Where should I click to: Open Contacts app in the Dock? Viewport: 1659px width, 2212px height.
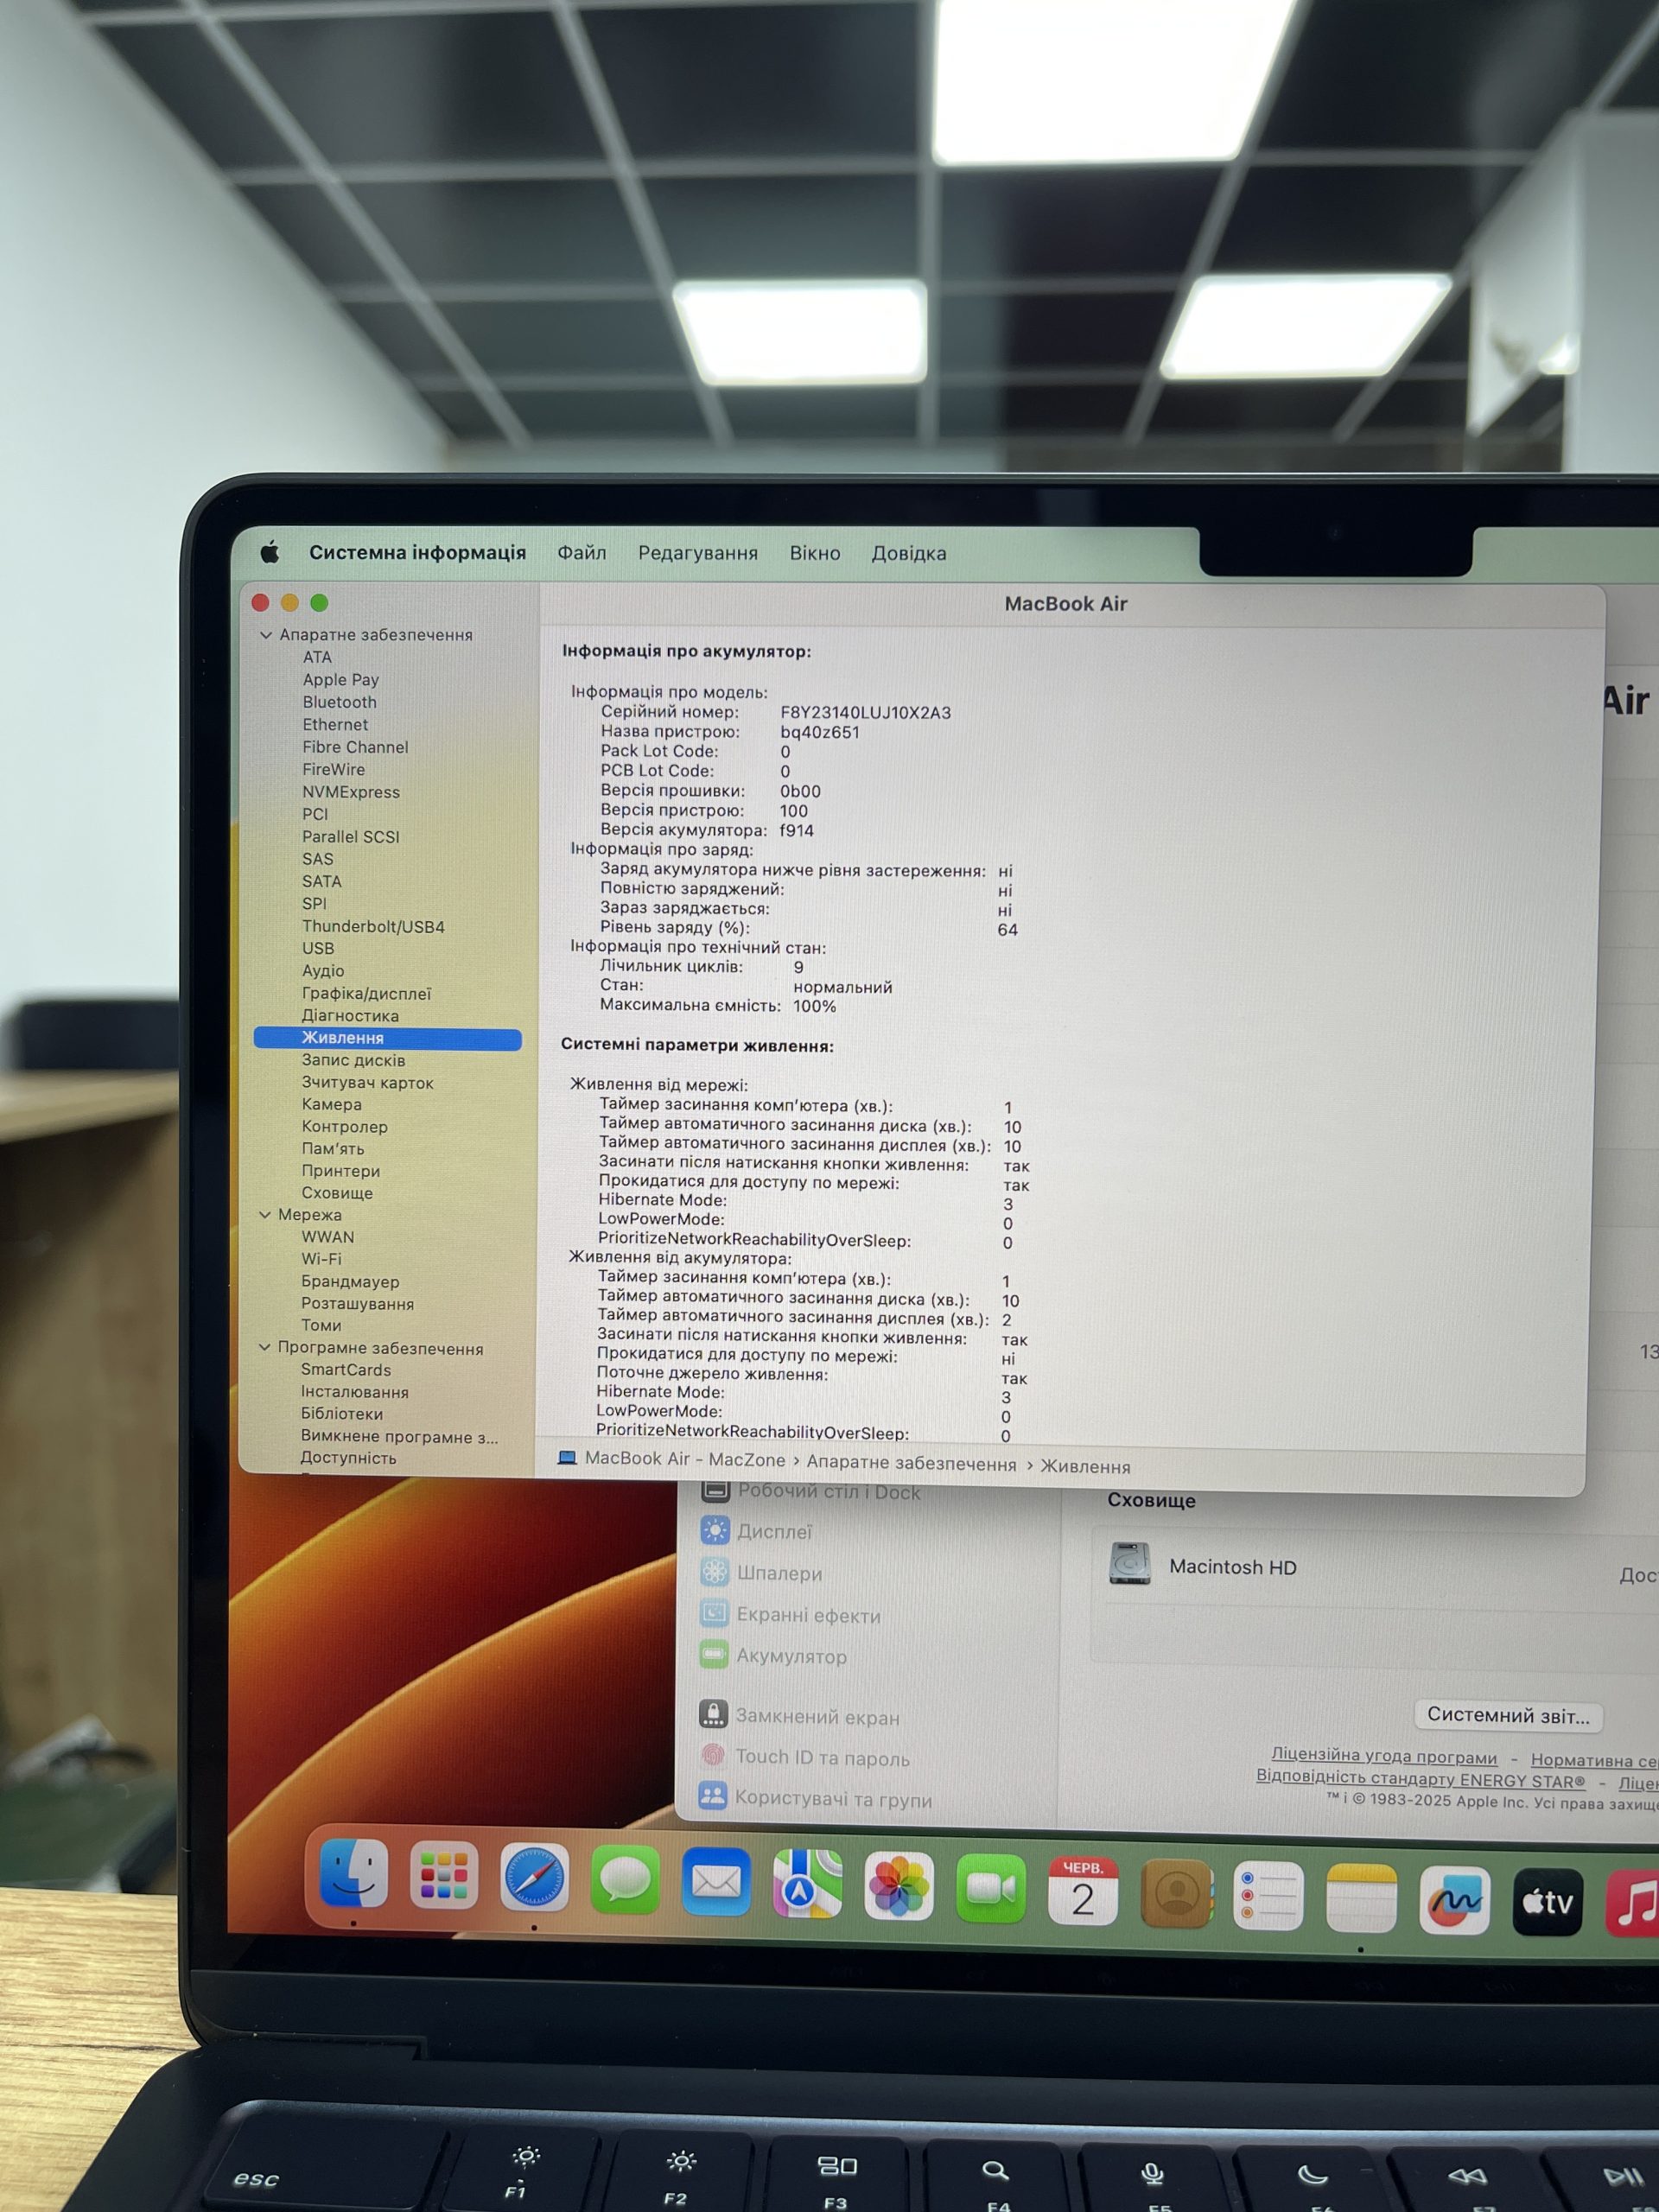pos(1176,1892)
